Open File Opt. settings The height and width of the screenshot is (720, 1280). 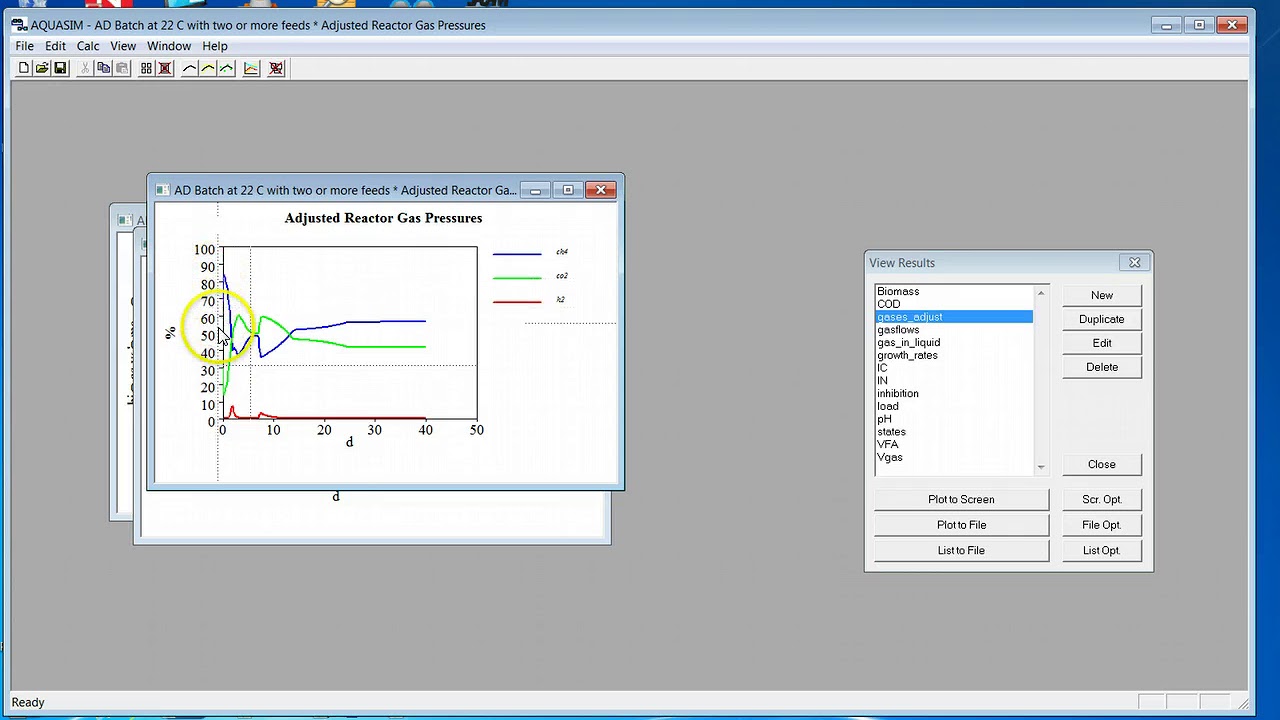tap(1102, 525)
